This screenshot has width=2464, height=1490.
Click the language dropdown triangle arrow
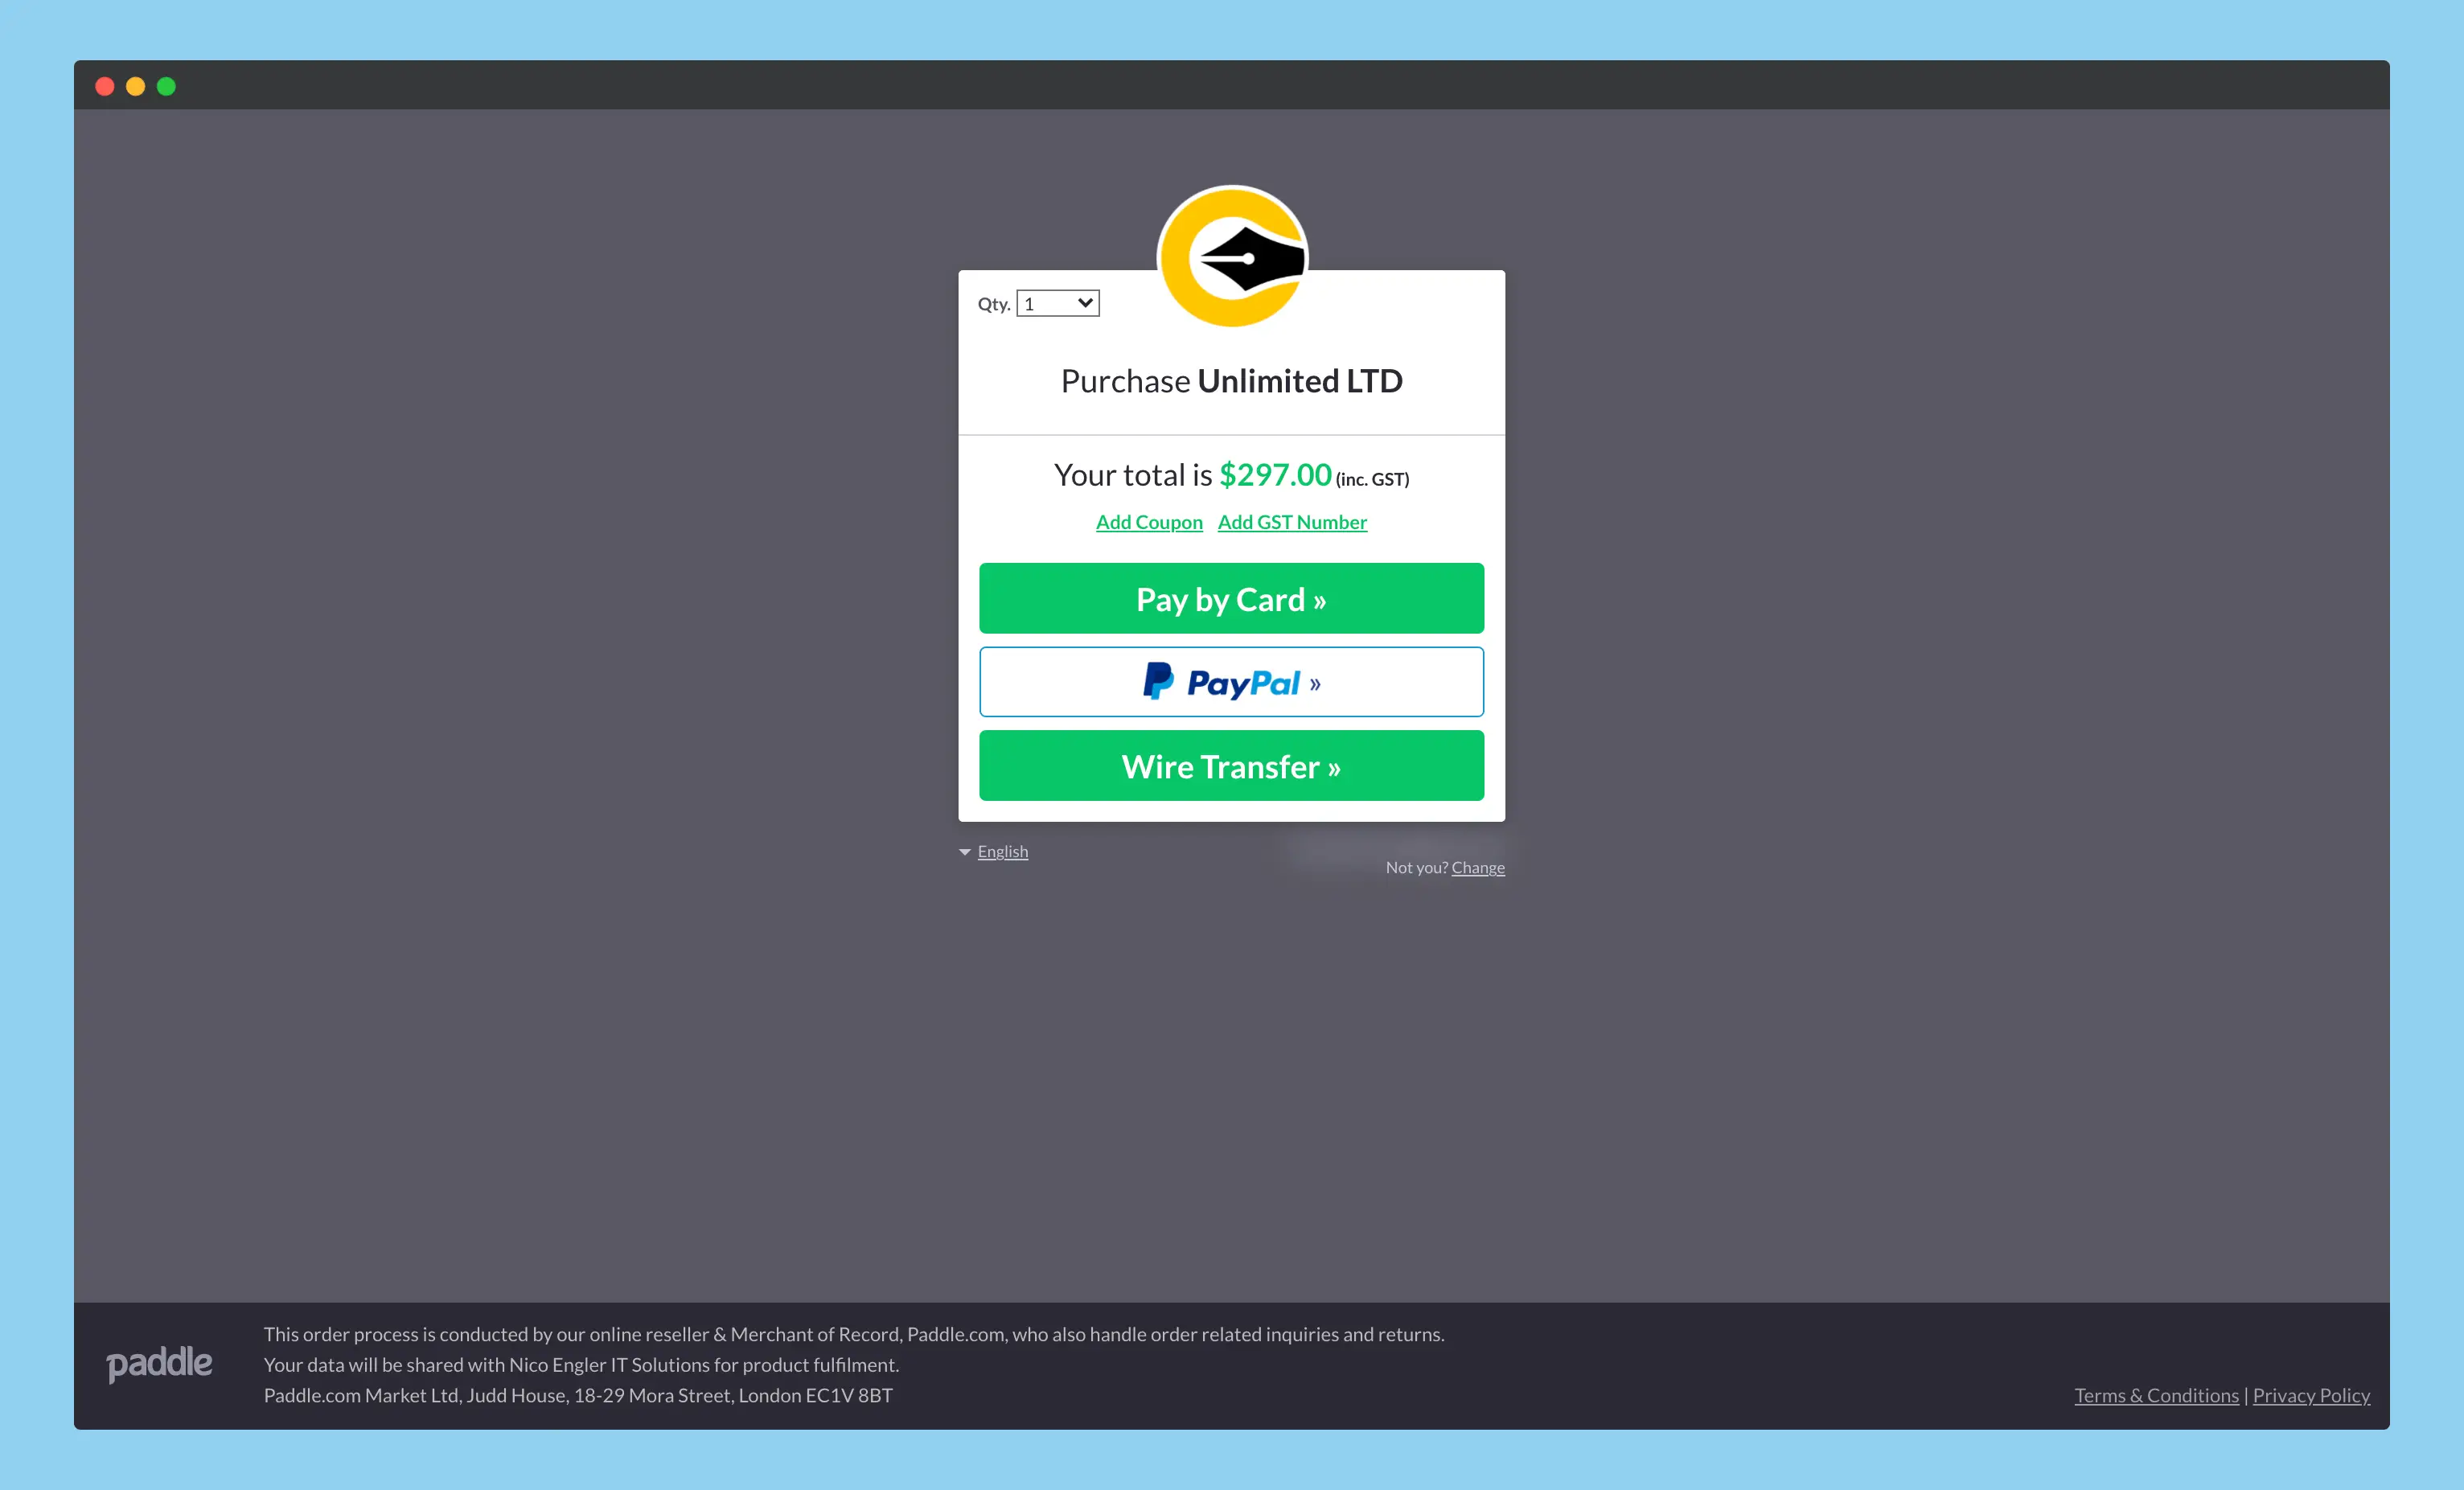pyautogui.click(x=965, y=852)
